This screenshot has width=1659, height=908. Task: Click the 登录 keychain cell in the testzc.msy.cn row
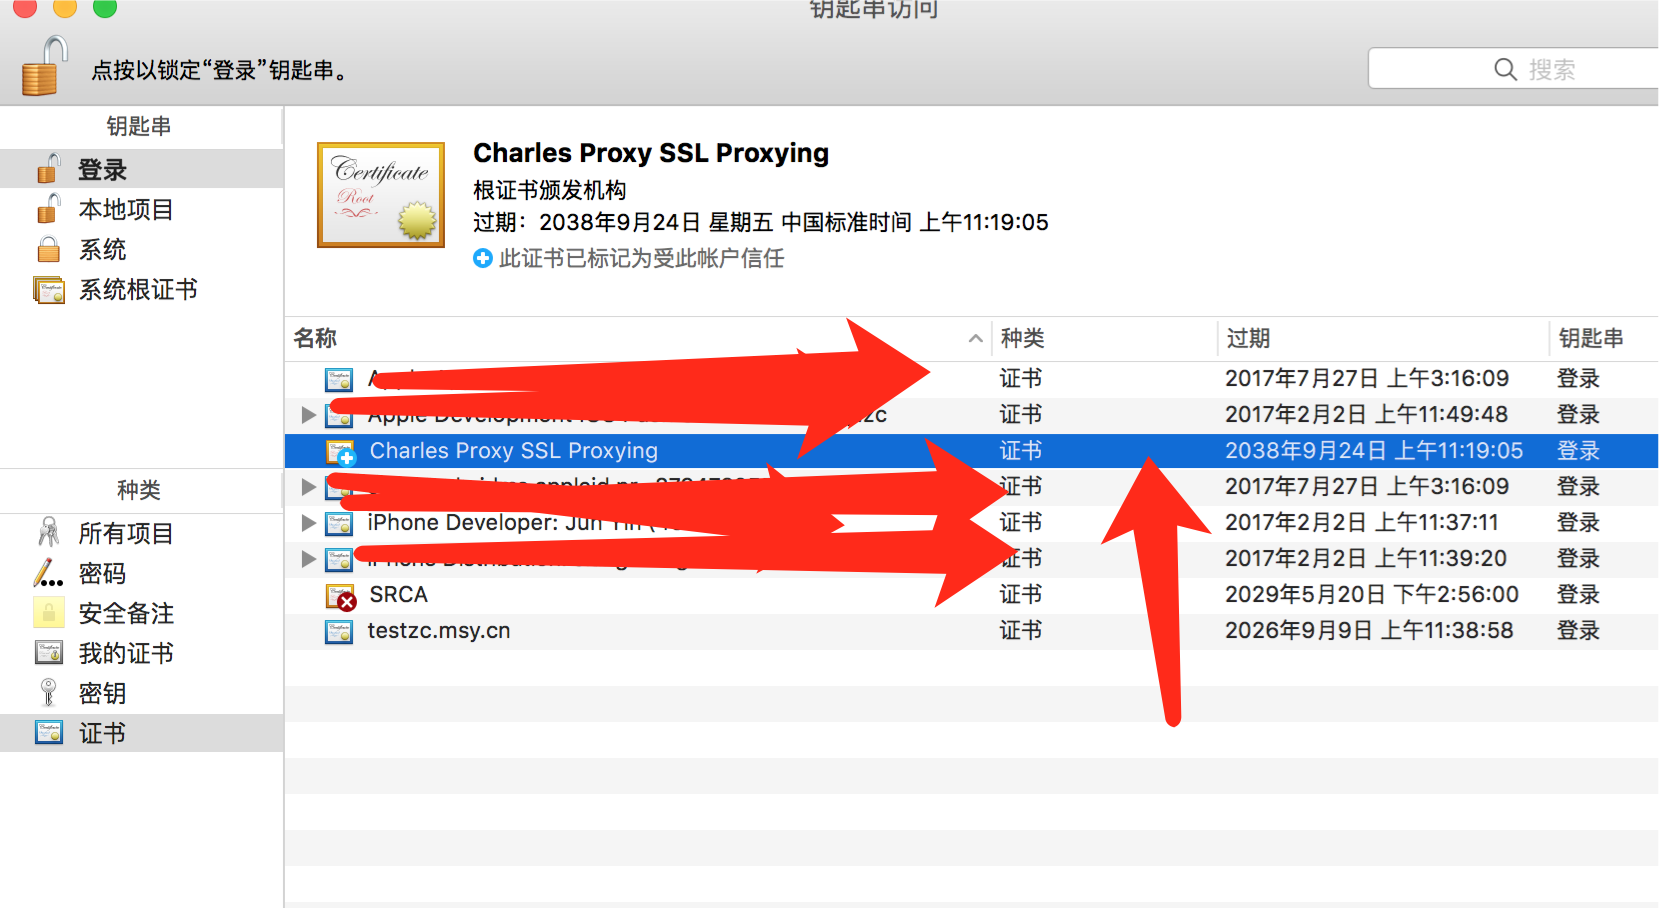click(x=1578, y=630)
